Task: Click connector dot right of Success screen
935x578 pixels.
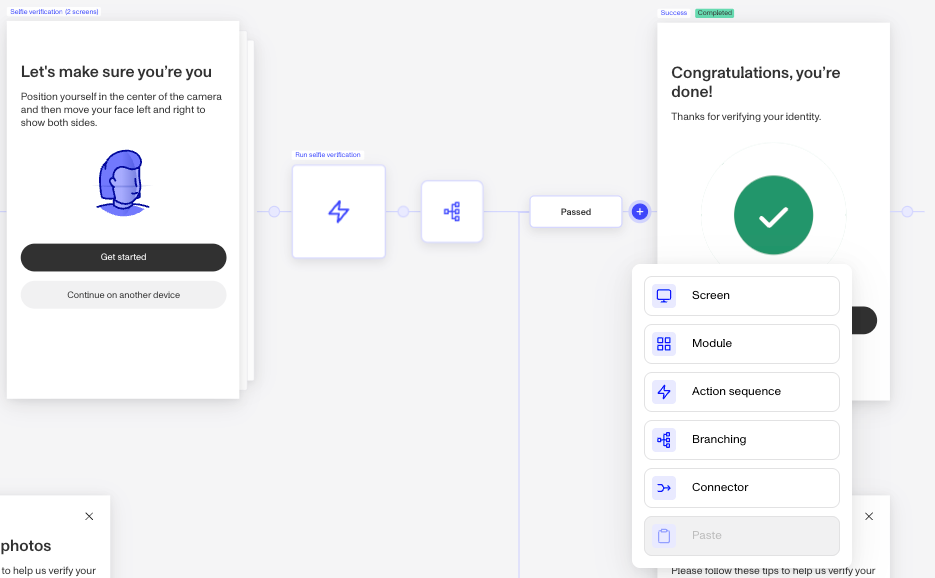Action: click(x=908, y=212)
